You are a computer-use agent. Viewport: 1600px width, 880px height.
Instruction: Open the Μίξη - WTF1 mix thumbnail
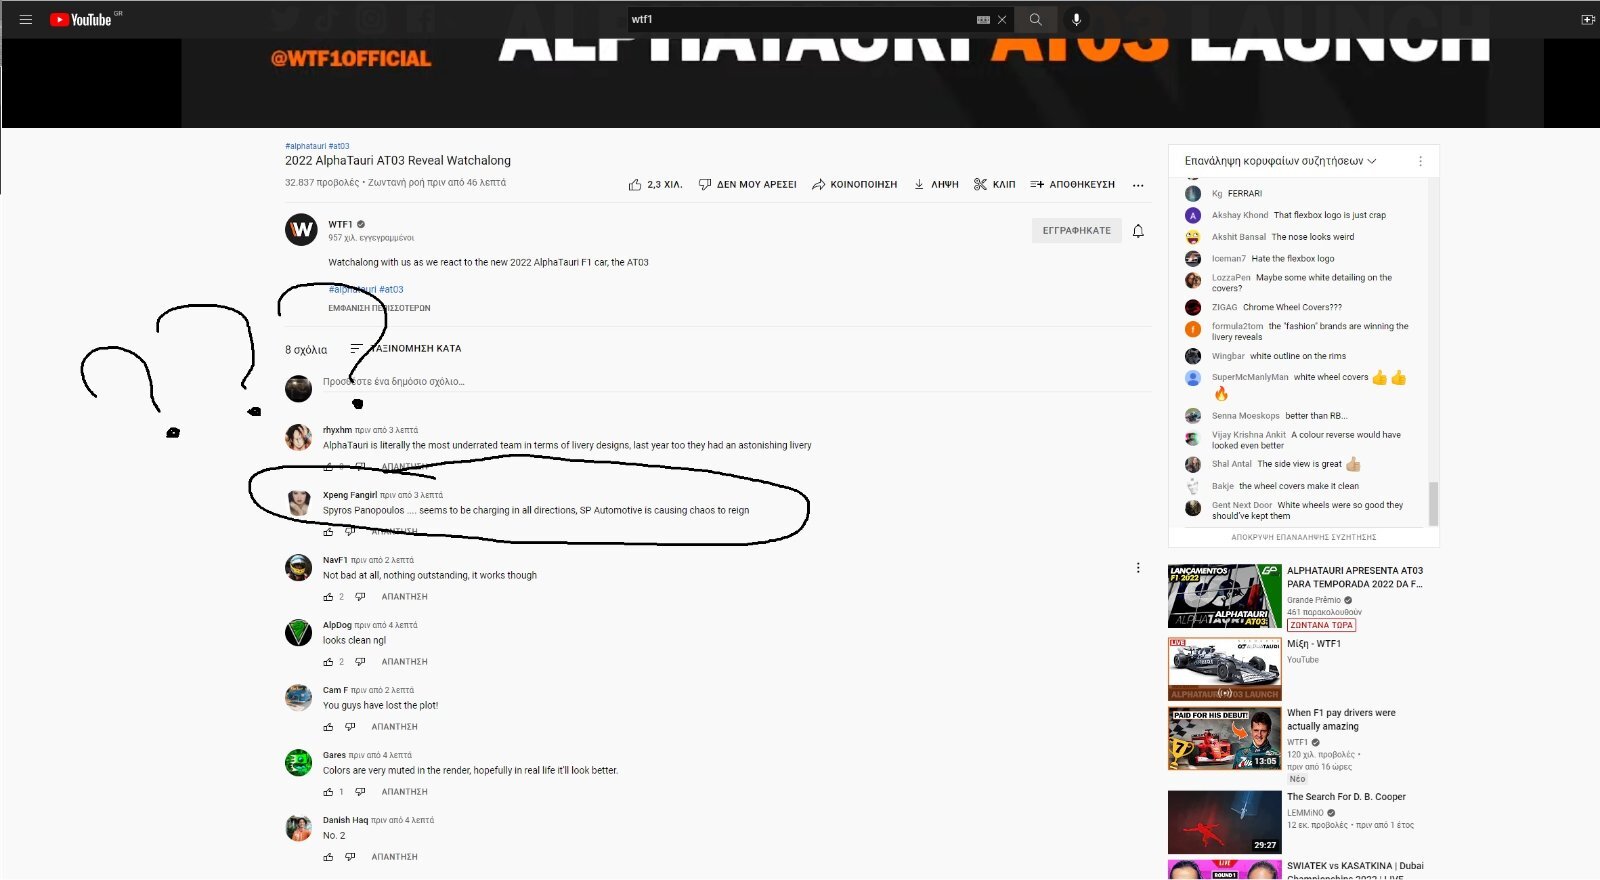click(x=1224, y=669)
